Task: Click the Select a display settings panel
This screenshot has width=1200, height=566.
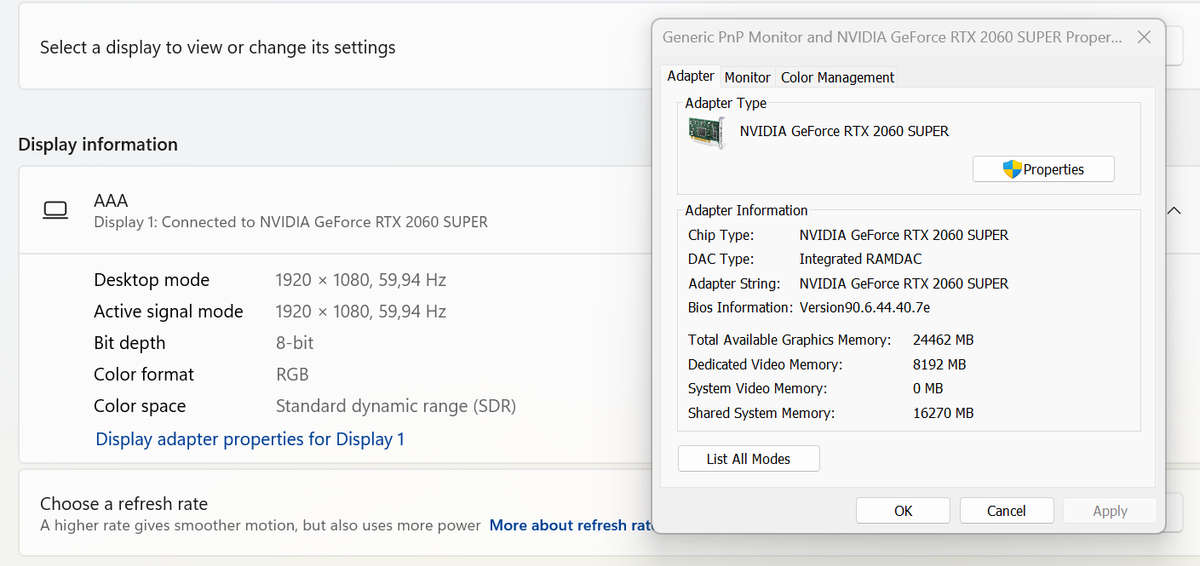Action: pos(300,48)
